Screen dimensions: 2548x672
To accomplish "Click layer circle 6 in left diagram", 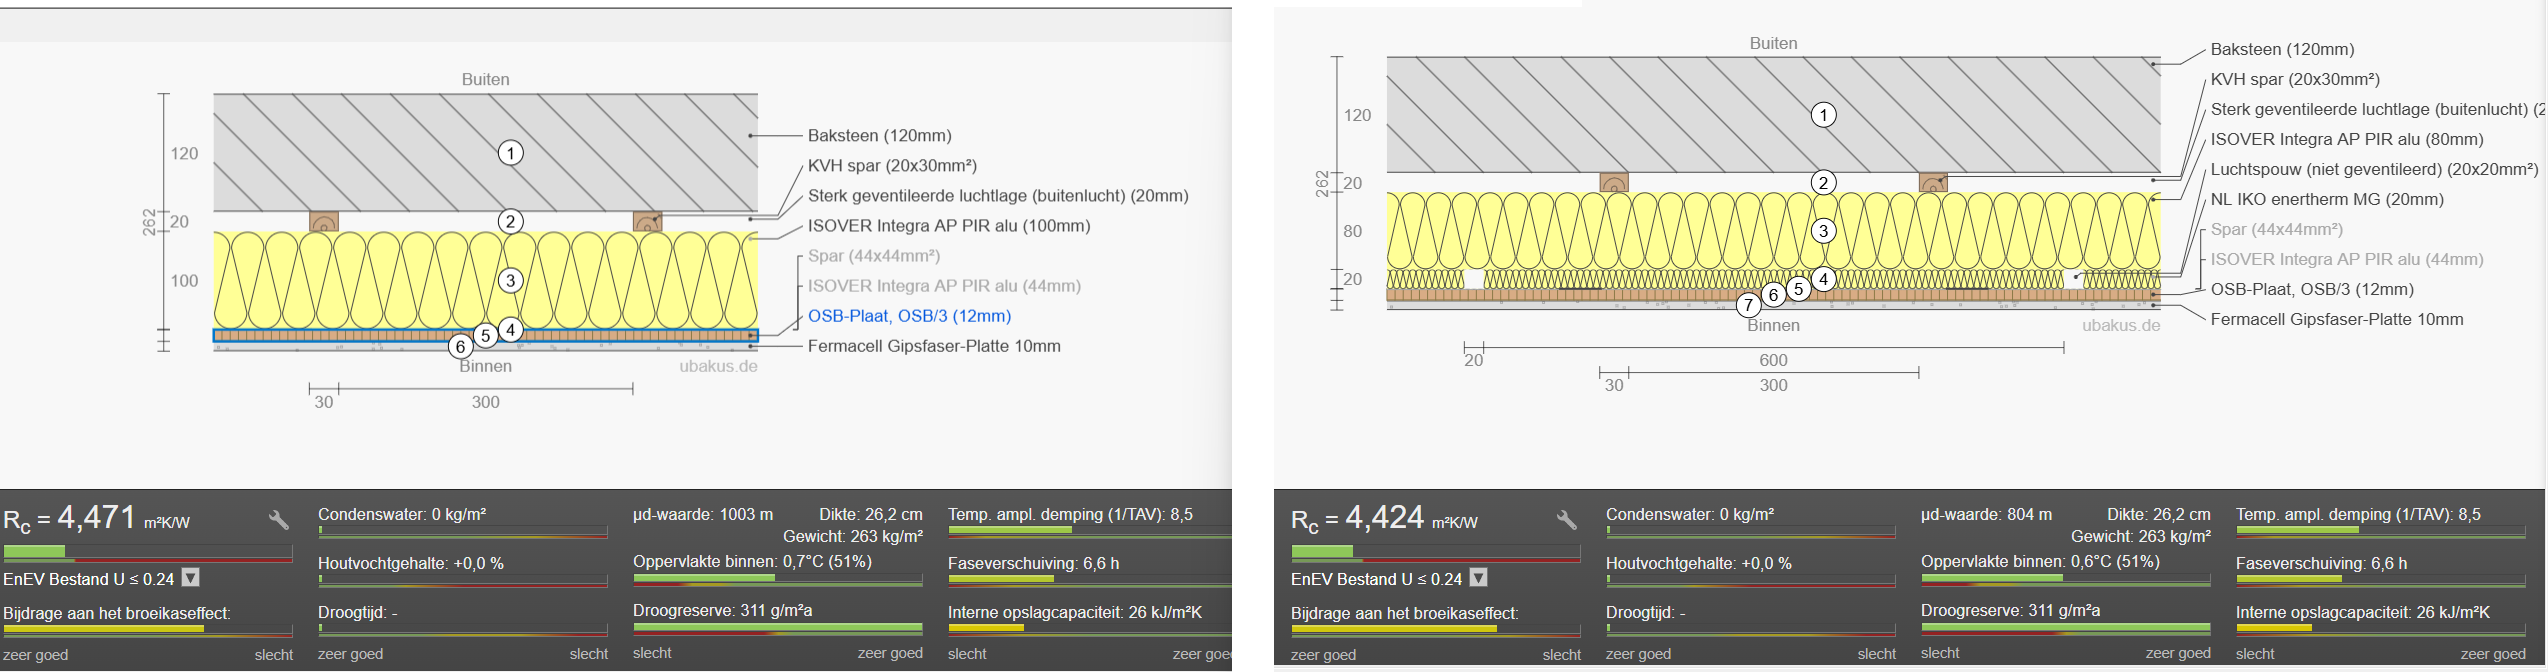I will [x=460, y=347].
